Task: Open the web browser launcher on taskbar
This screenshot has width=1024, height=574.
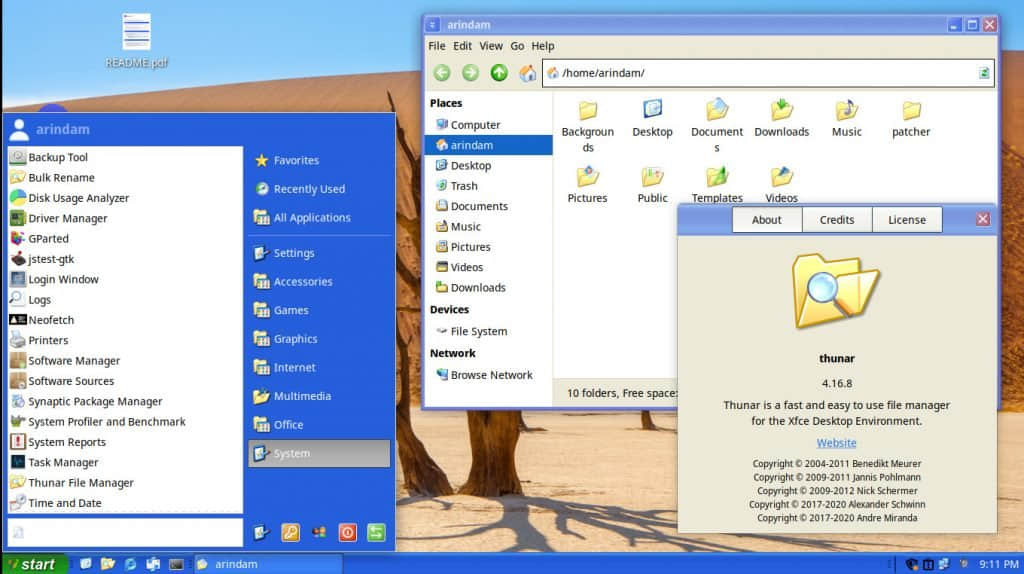Action: pyautogui.click(x=131, y=564)
